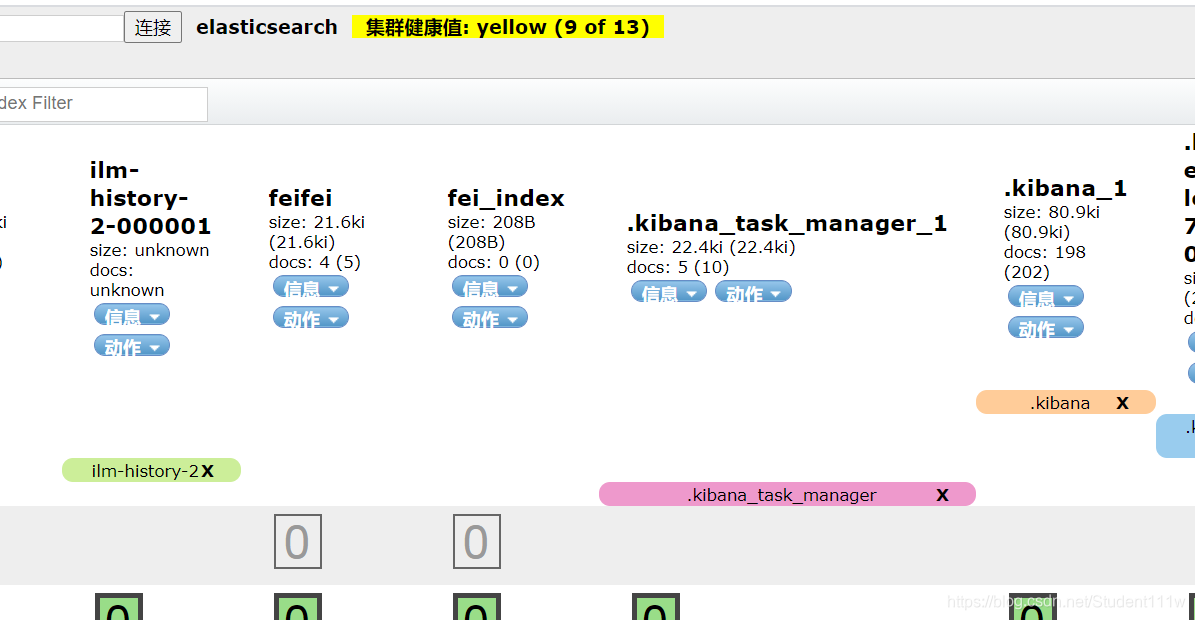The width and height of the screenshot is (1195, 620).
Task: Click the 连接 connect button
Action: pyautogui.click(x=152, y=27)
